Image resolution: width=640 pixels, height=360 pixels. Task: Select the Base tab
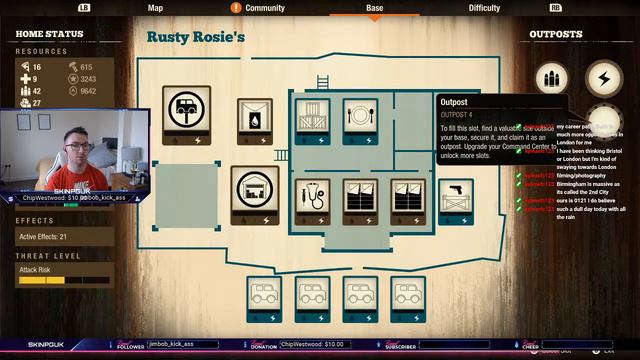click(374, 8)
